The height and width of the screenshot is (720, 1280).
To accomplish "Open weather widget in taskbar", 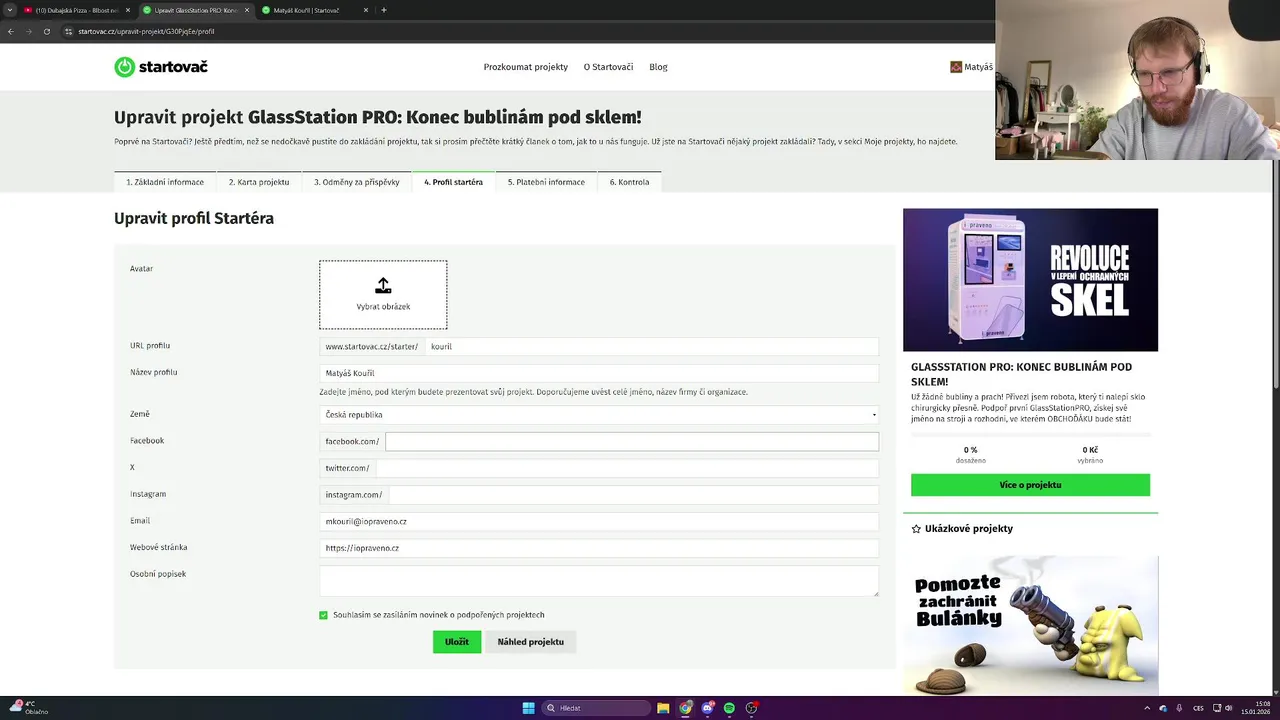I will (30, 708).
